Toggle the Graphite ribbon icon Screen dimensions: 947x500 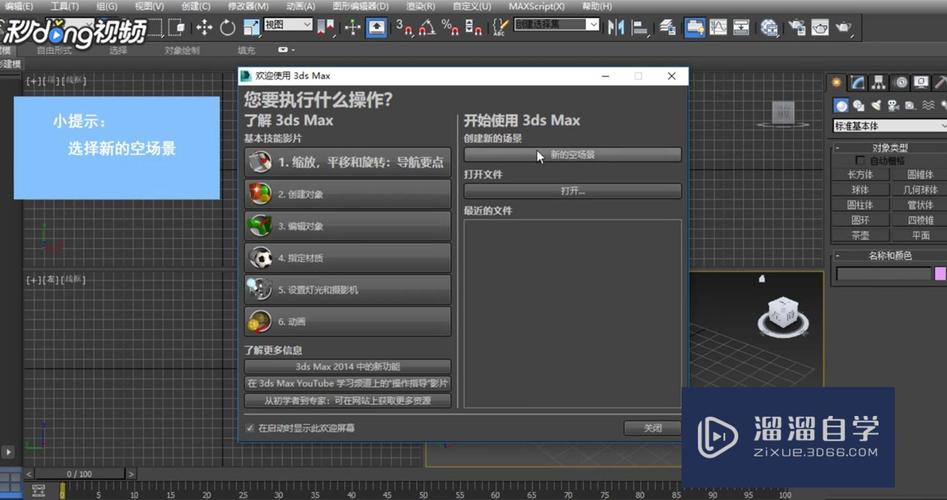click(695, 27)
